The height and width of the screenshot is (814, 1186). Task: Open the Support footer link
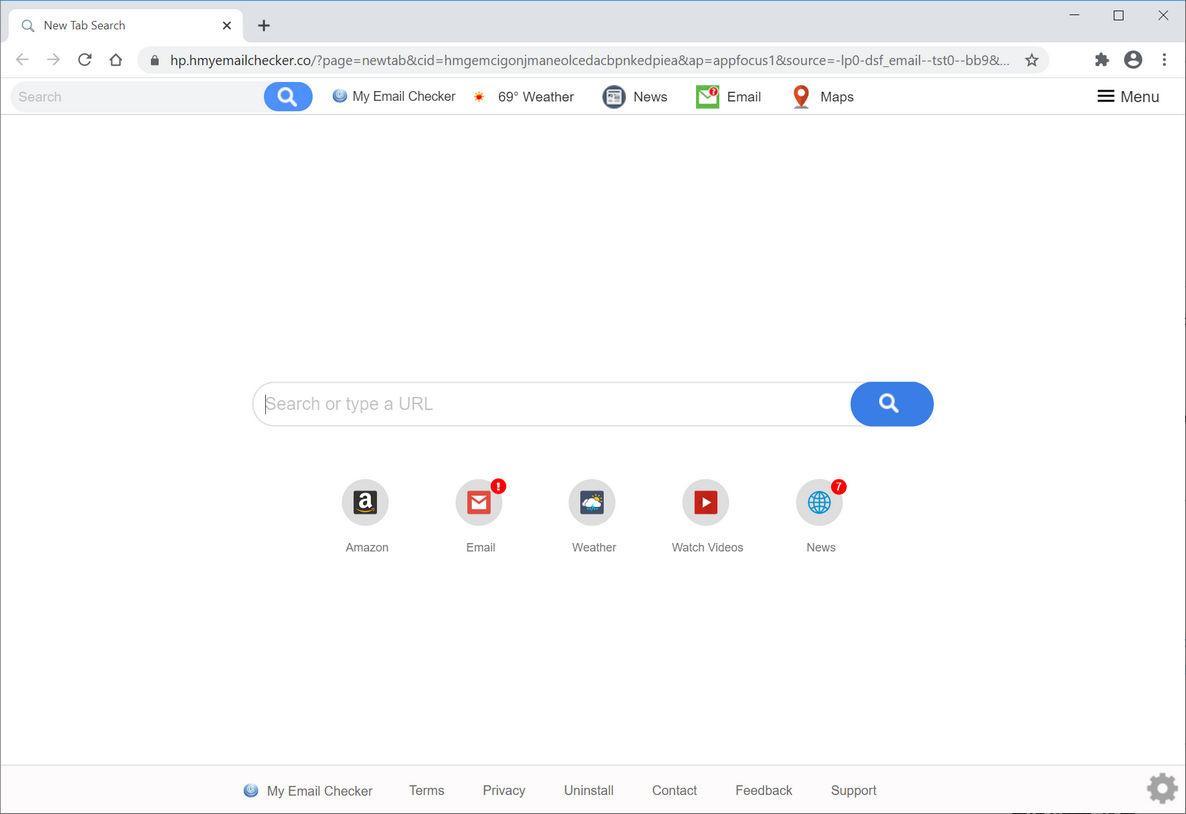tap(853, 790)
